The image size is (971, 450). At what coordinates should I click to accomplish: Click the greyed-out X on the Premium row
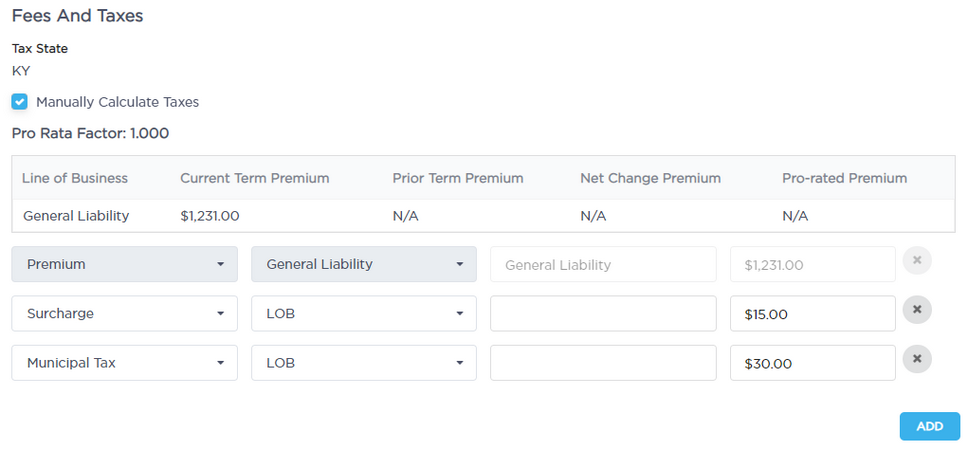[x=917, y=262]
